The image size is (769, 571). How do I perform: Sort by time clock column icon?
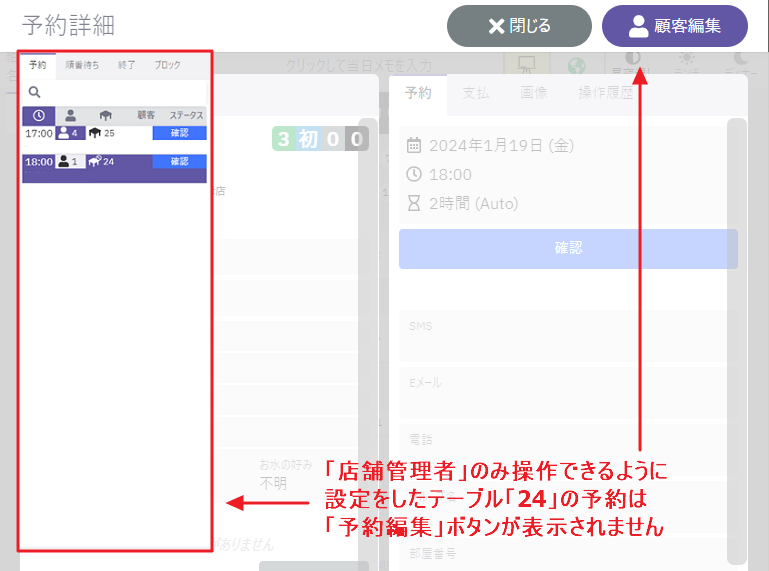[x=39, y=116]
